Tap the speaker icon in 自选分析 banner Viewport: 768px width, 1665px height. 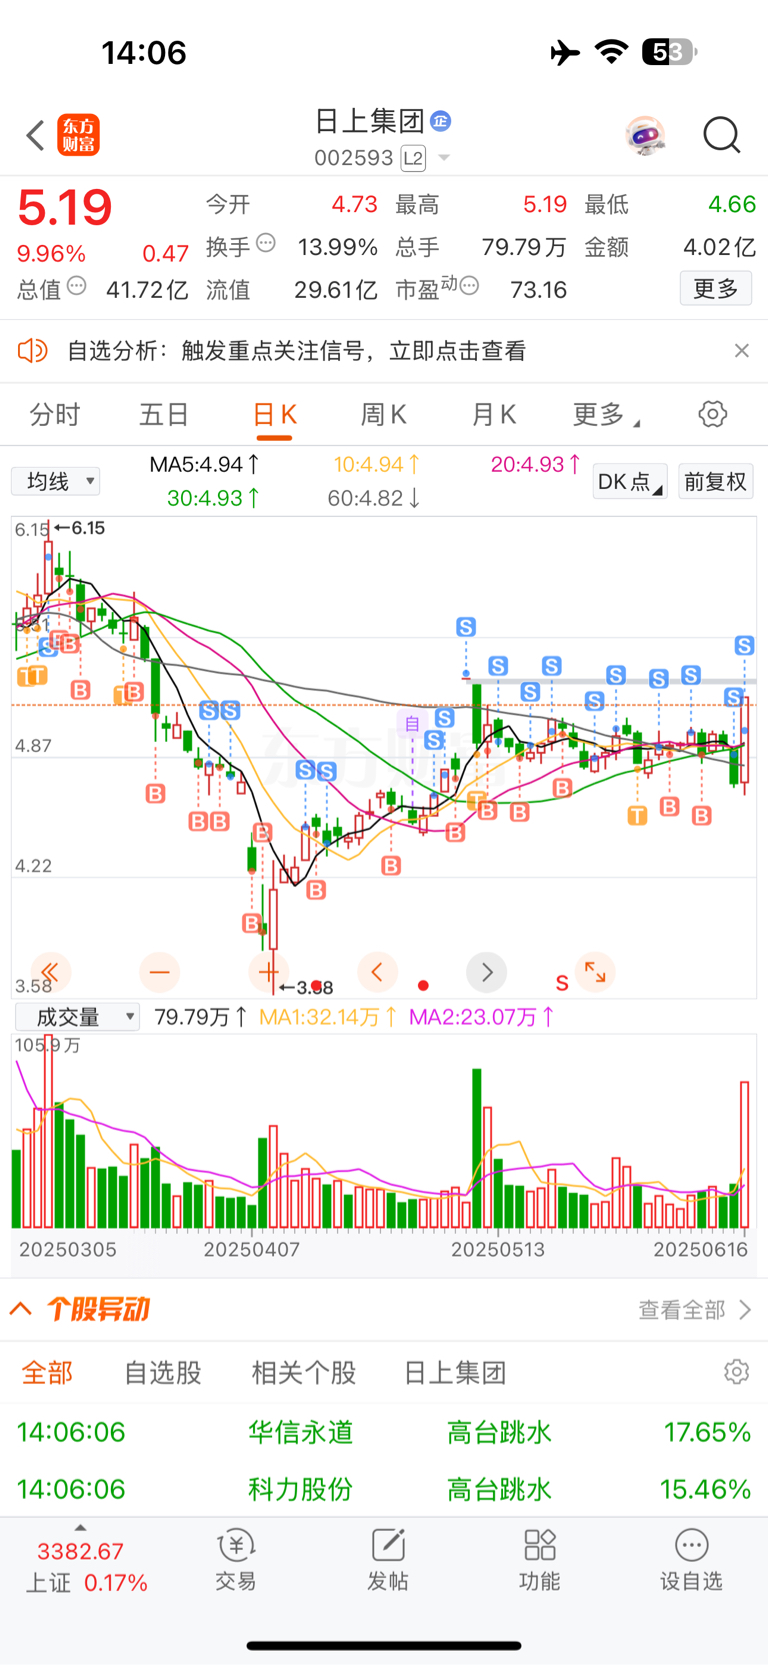point(33,350)
